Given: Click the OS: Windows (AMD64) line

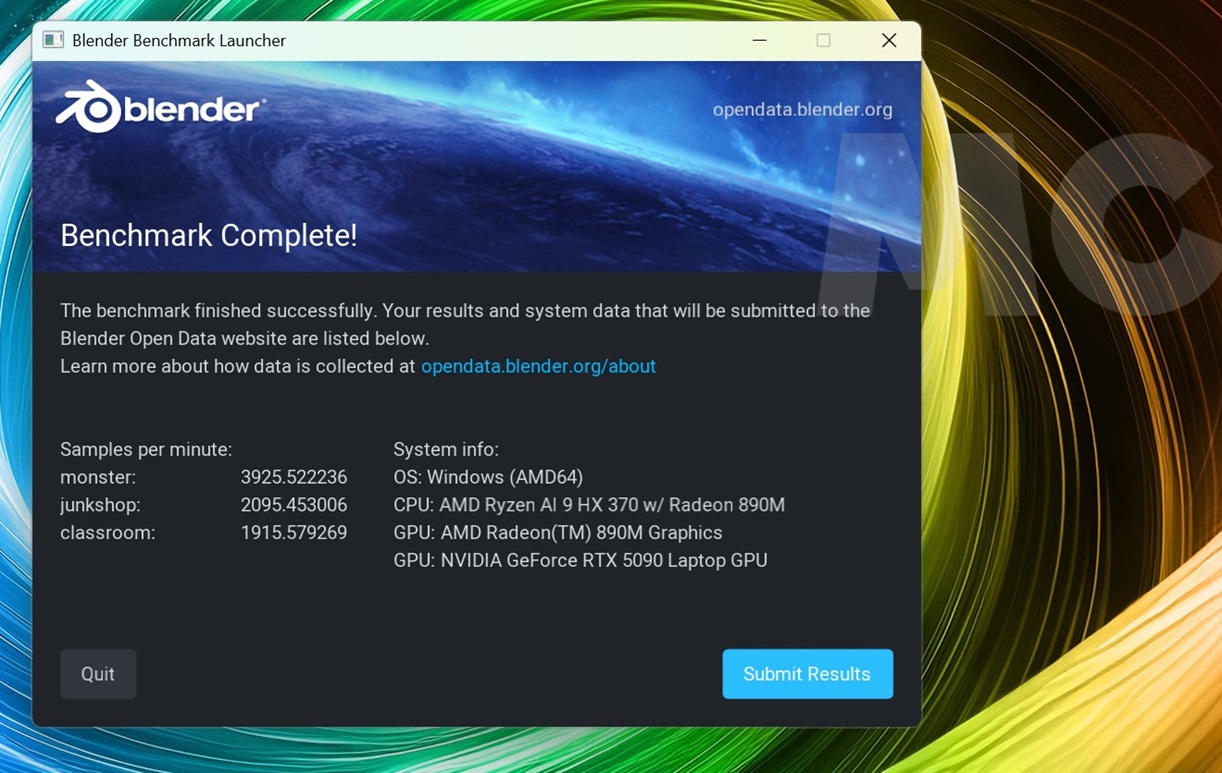Looking at the screenshot, I should point(488,477).
